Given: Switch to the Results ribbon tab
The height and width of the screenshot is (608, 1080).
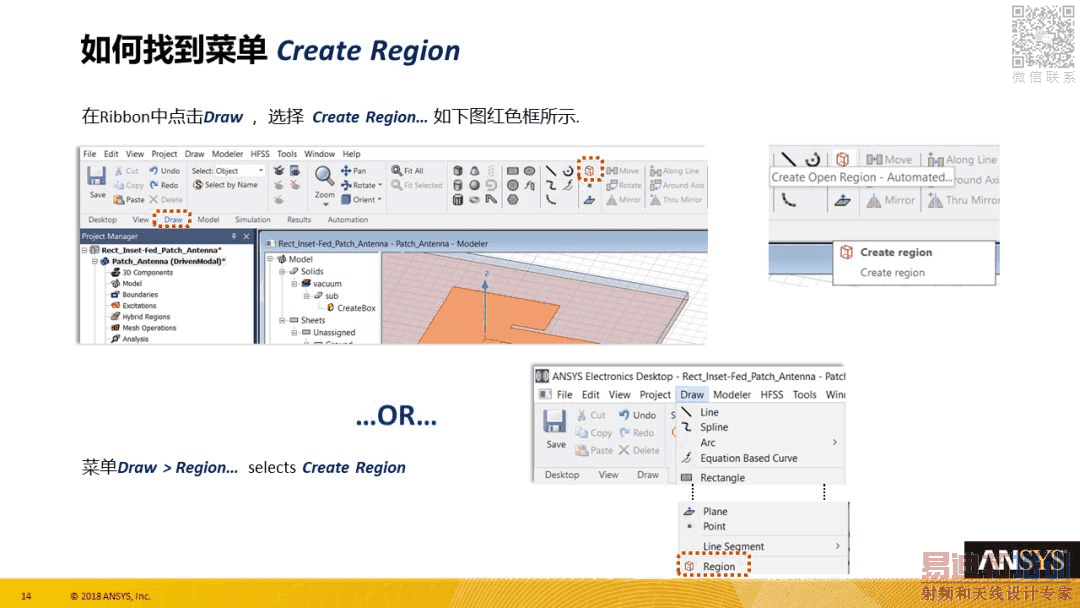Looking at the screenshot, I should click(x=299, y=220).
